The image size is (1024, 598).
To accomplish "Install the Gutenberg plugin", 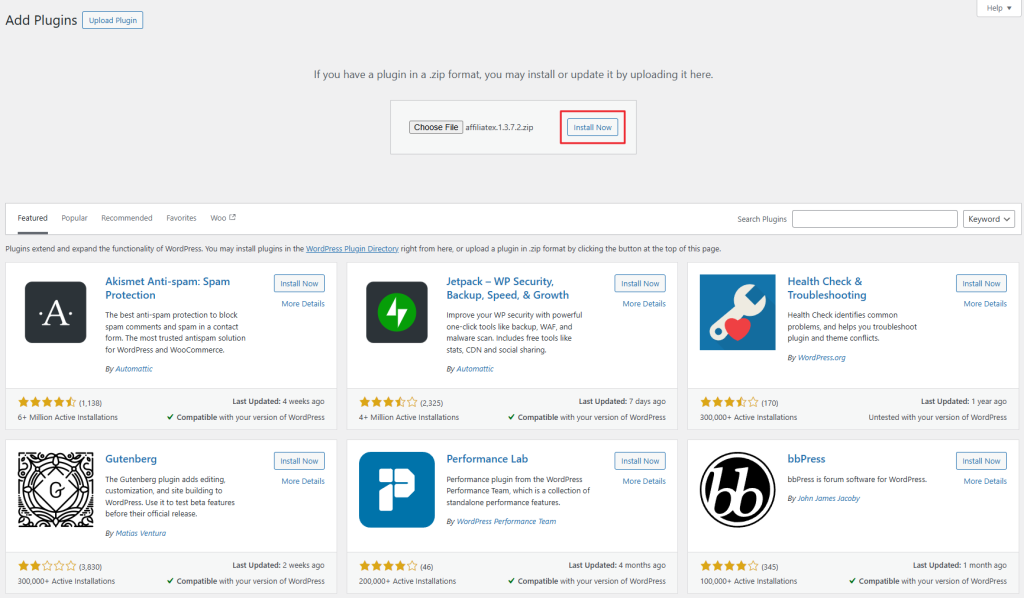I will pos(299,461).
